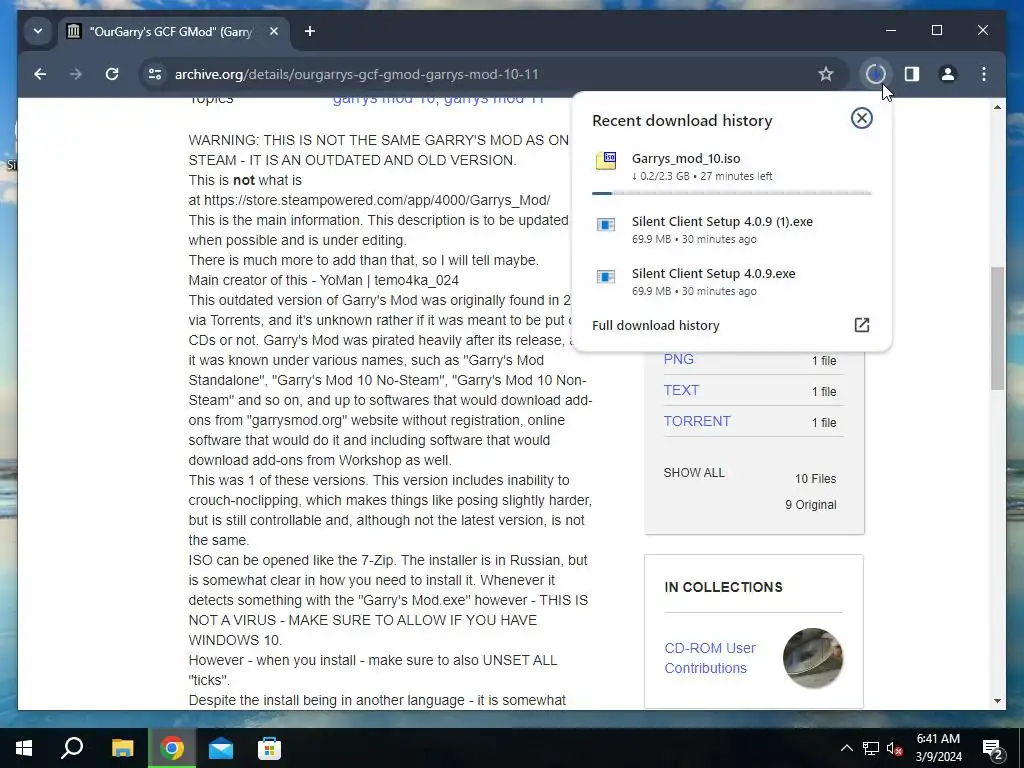Download the TORRENT file
The height and width of the screenshot is (768, 1024).
697,421
